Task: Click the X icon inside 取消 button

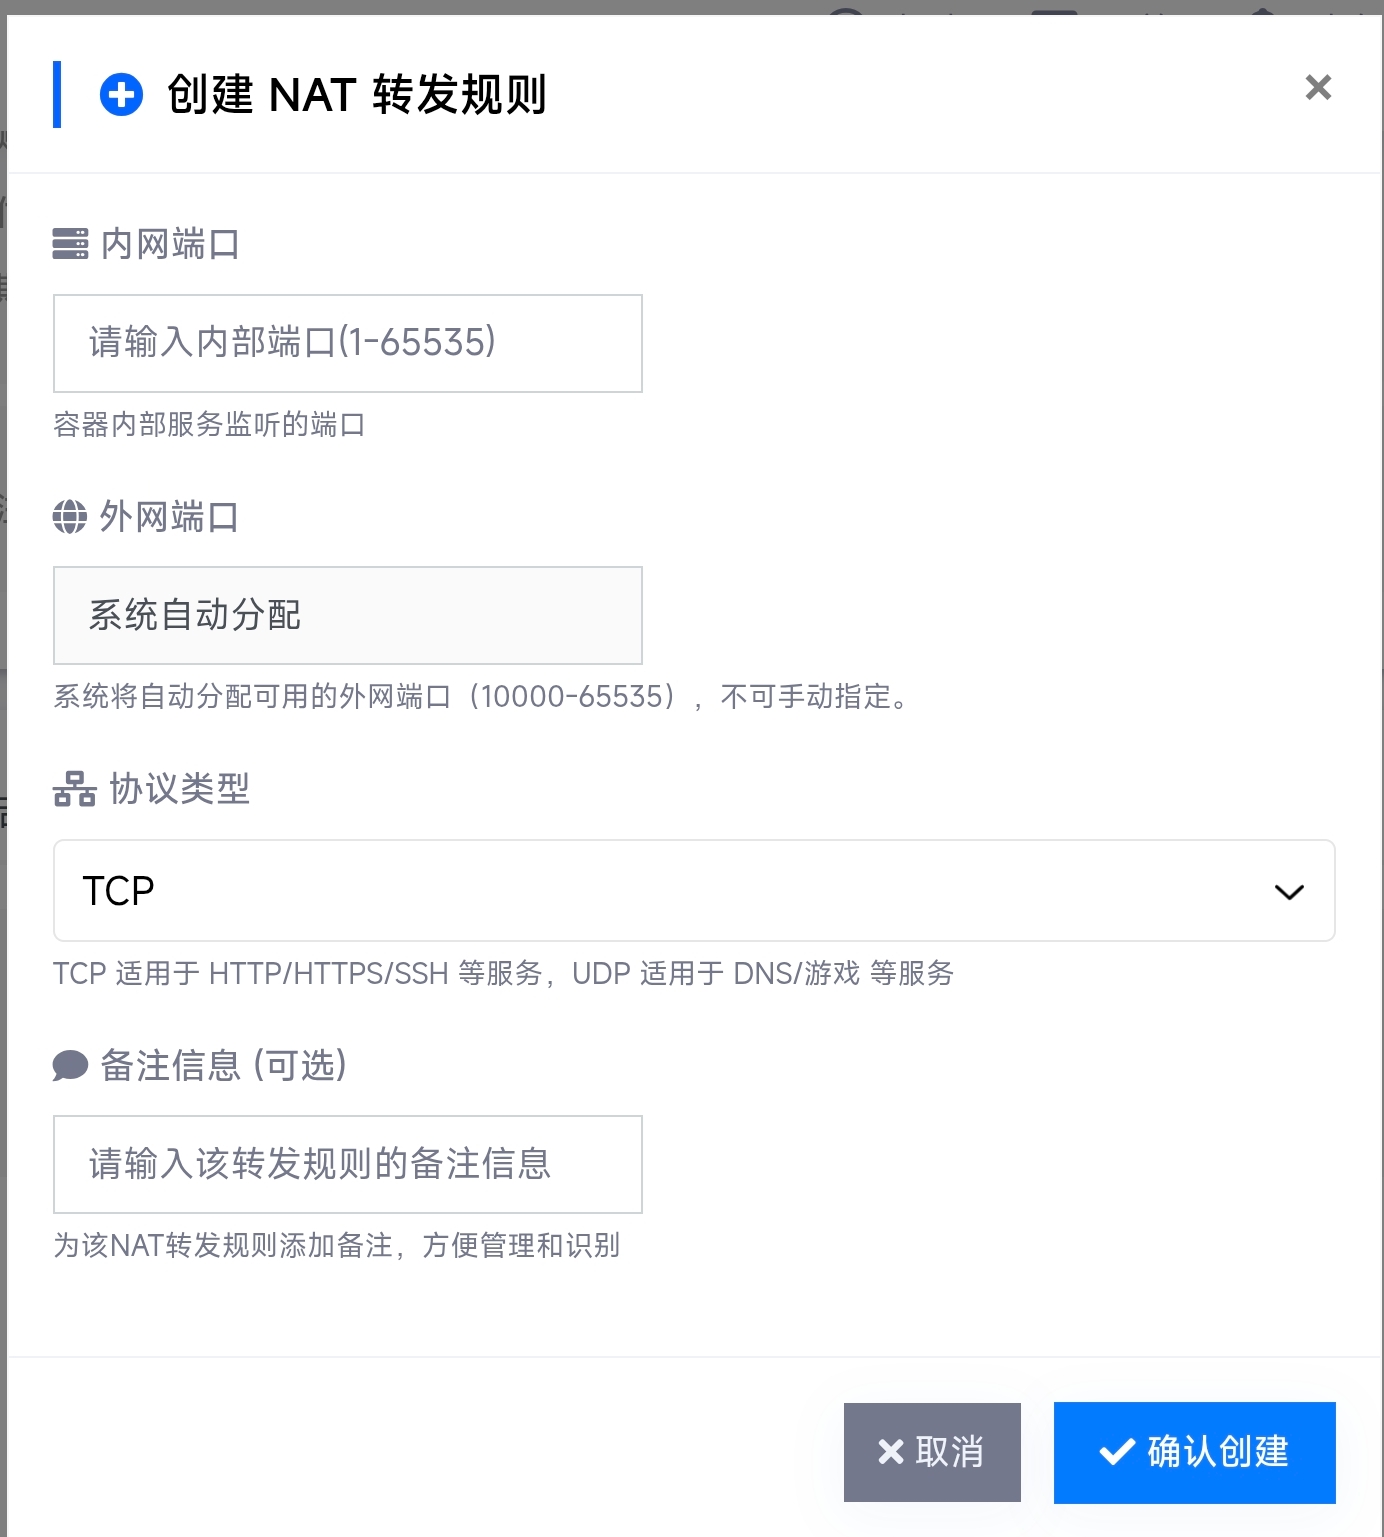Action: click(x=890, y=1452)
